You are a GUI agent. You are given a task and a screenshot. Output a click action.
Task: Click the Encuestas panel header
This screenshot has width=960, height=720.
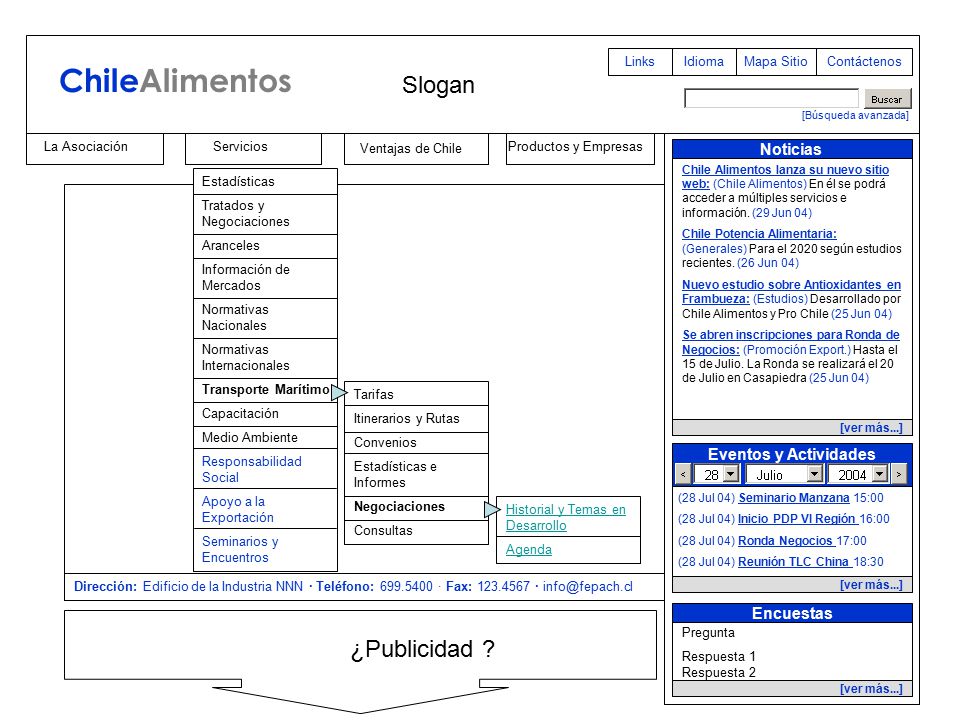(x=792, y=613)
